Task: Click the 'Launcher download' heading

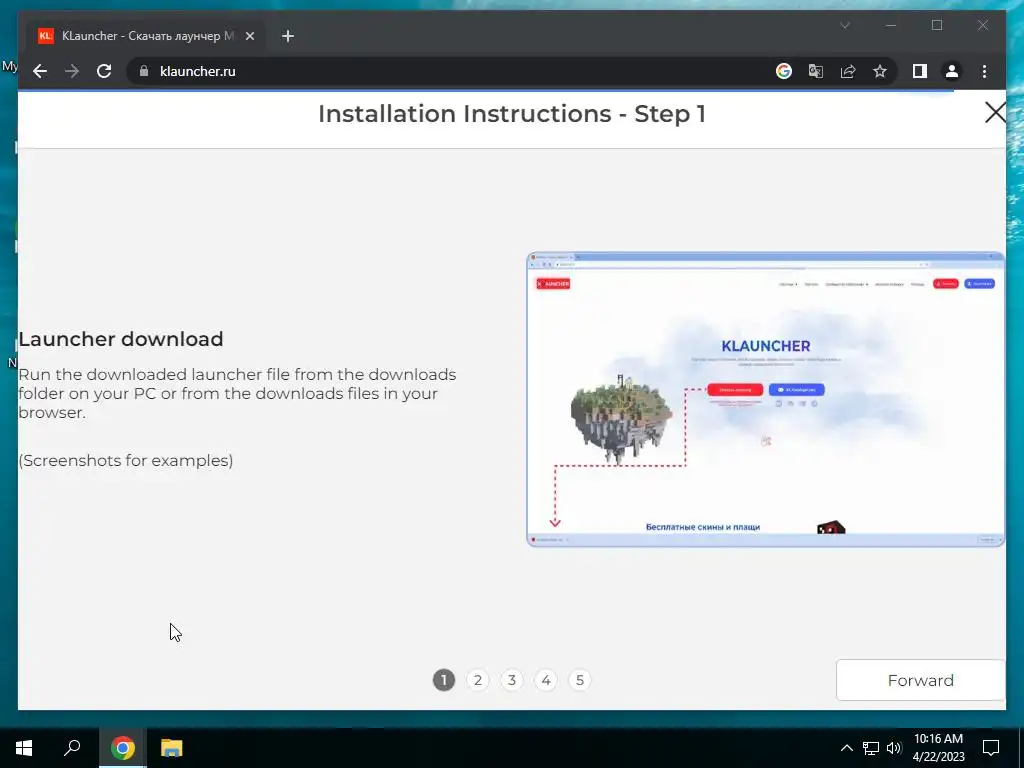Action: (121, 339)
